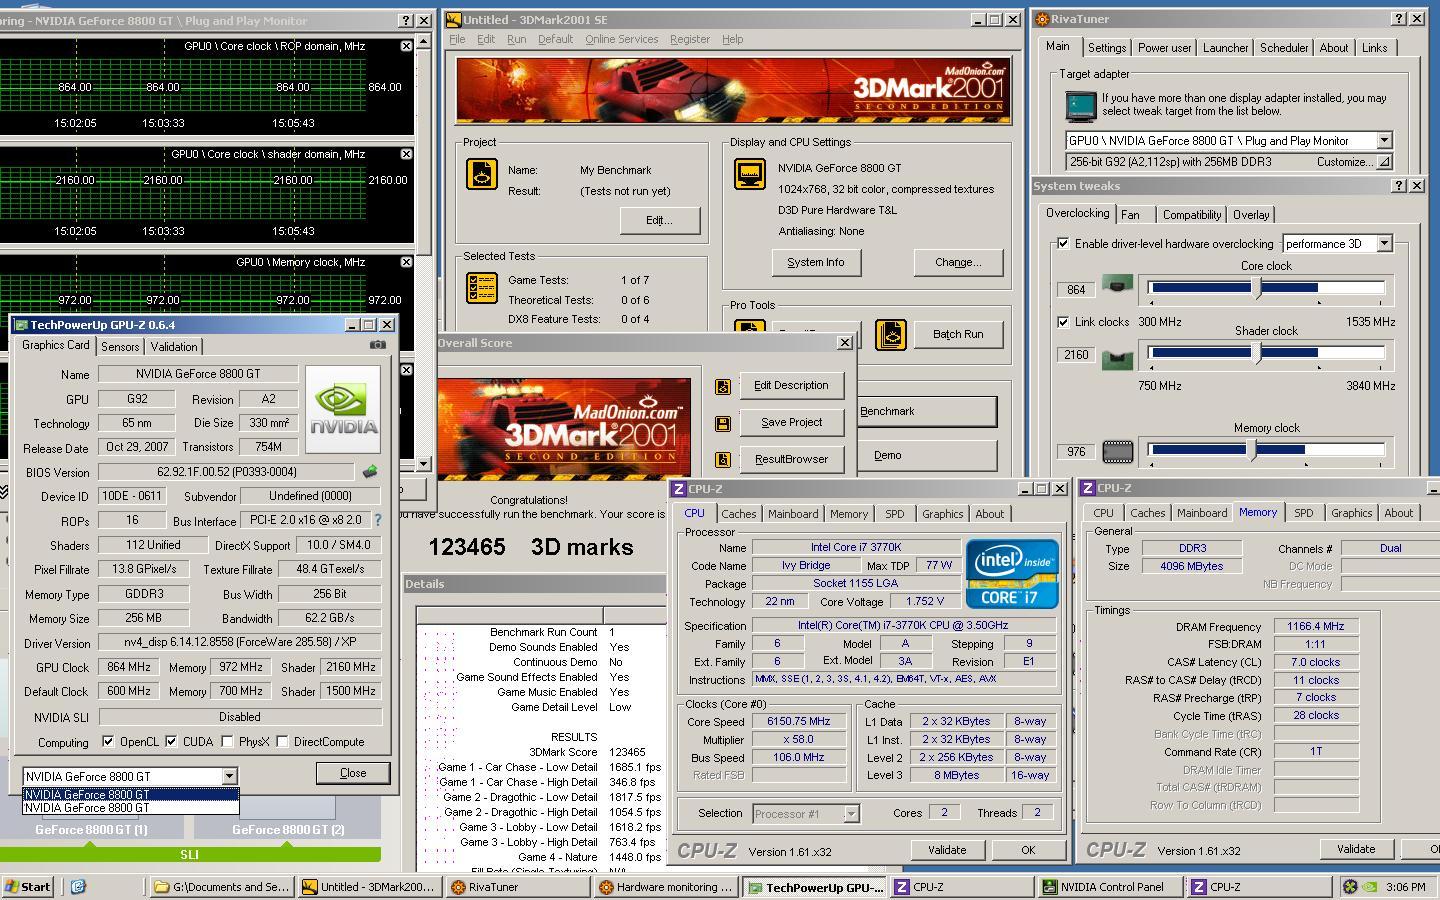1440x900 pixels.
Task: Click the Batch Run icon in Pro Tools
Action: 890,334
